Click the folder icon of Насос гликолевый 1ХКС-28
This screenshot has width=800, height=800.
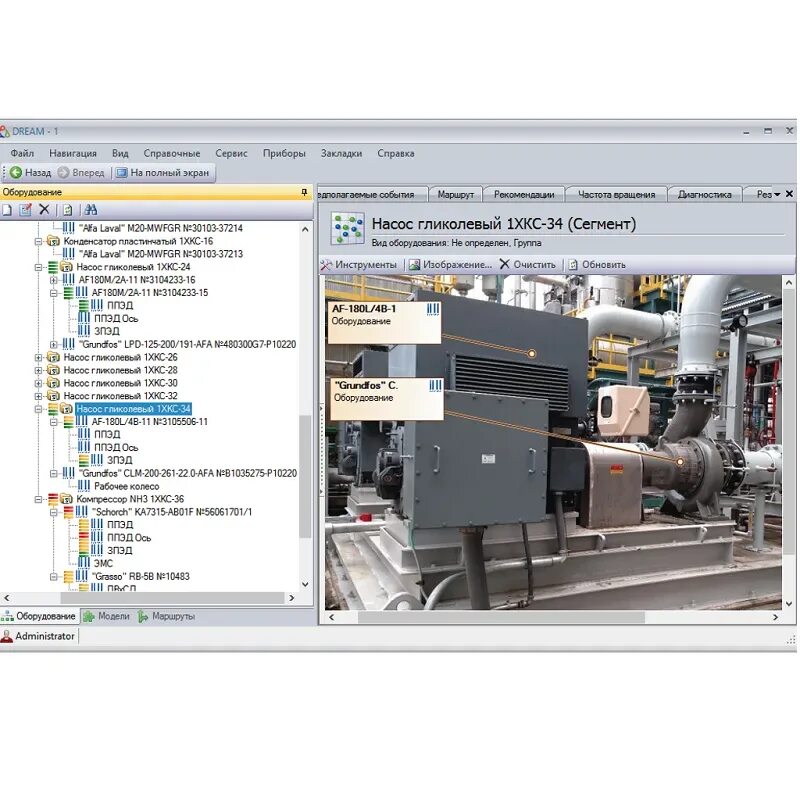[54, 370]
